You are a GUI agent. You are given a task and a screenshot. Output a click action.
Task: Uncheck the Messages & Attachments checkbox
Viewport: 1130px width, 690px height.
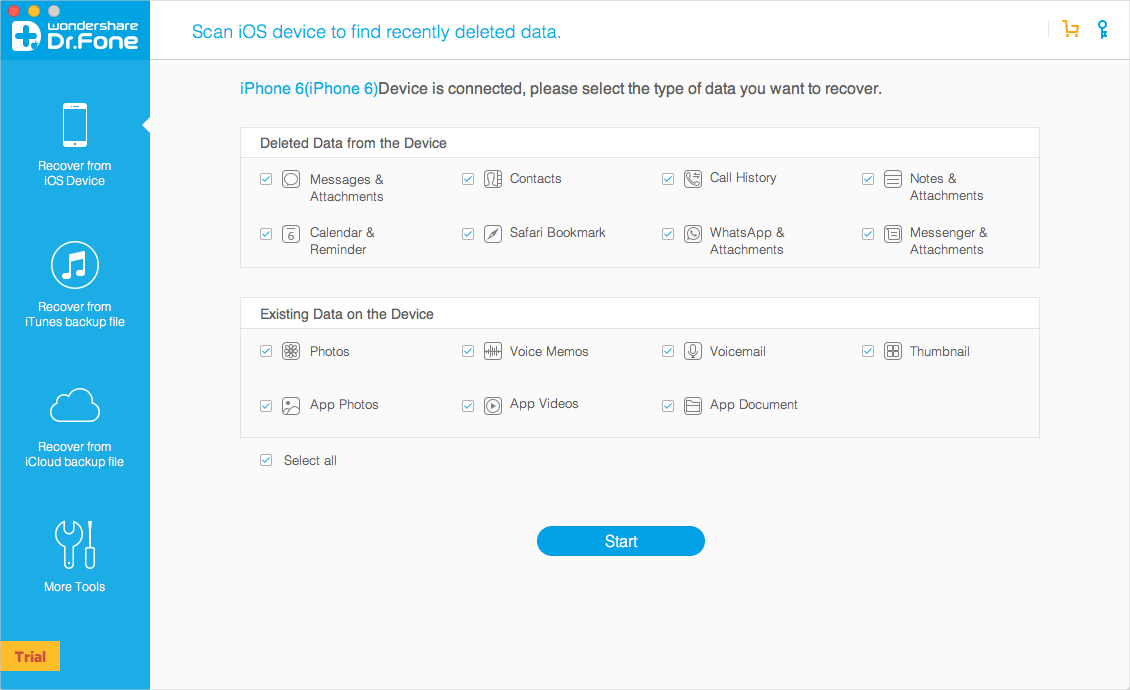click(266, 179)
